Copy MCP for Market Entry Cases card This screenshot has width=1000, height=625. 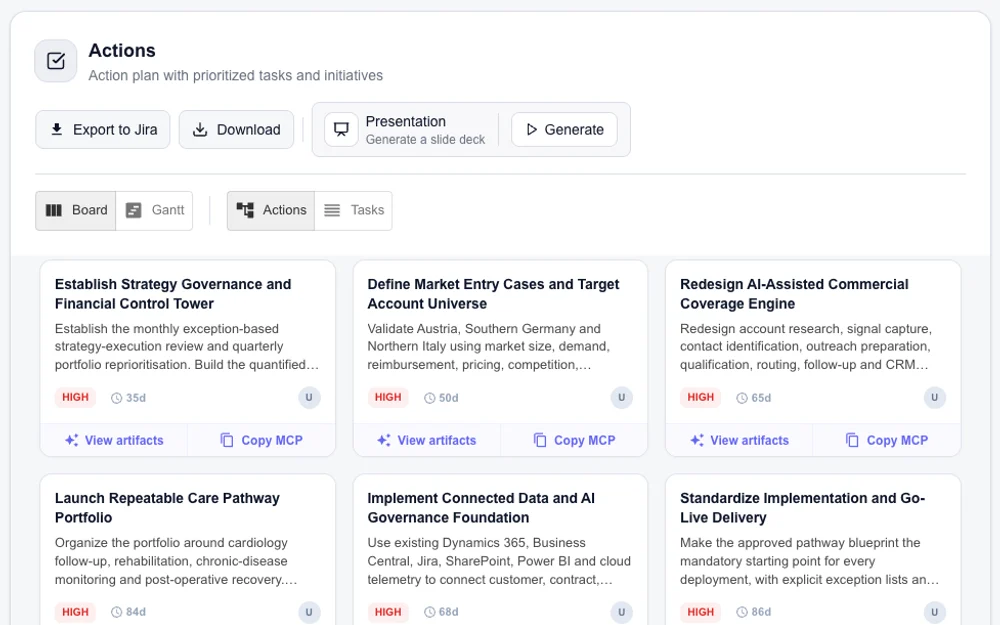point(574,440)
